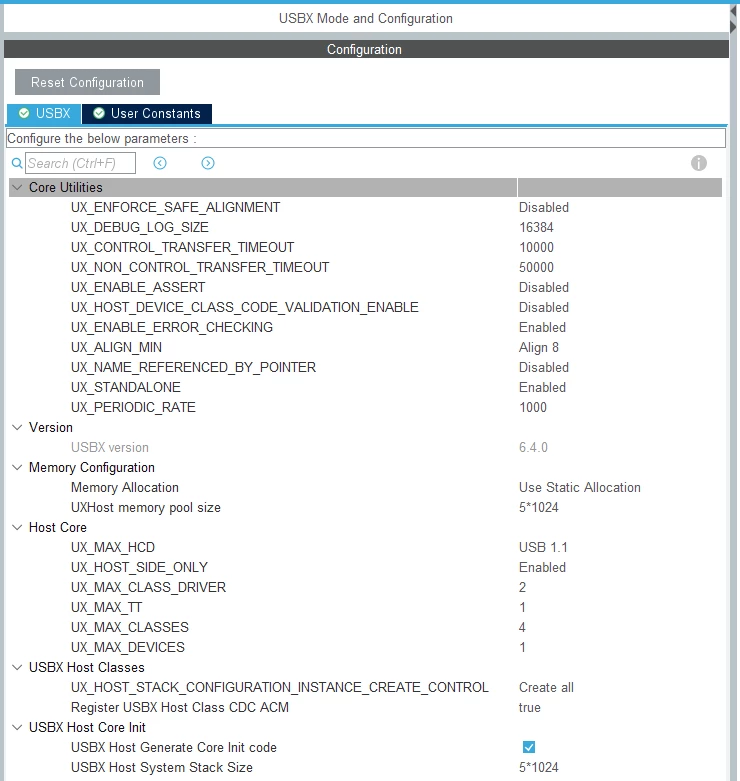Collapse the USBX Host Classes section
The height and width of the screenshot is (781, 740).
click(x=17, y=667)
